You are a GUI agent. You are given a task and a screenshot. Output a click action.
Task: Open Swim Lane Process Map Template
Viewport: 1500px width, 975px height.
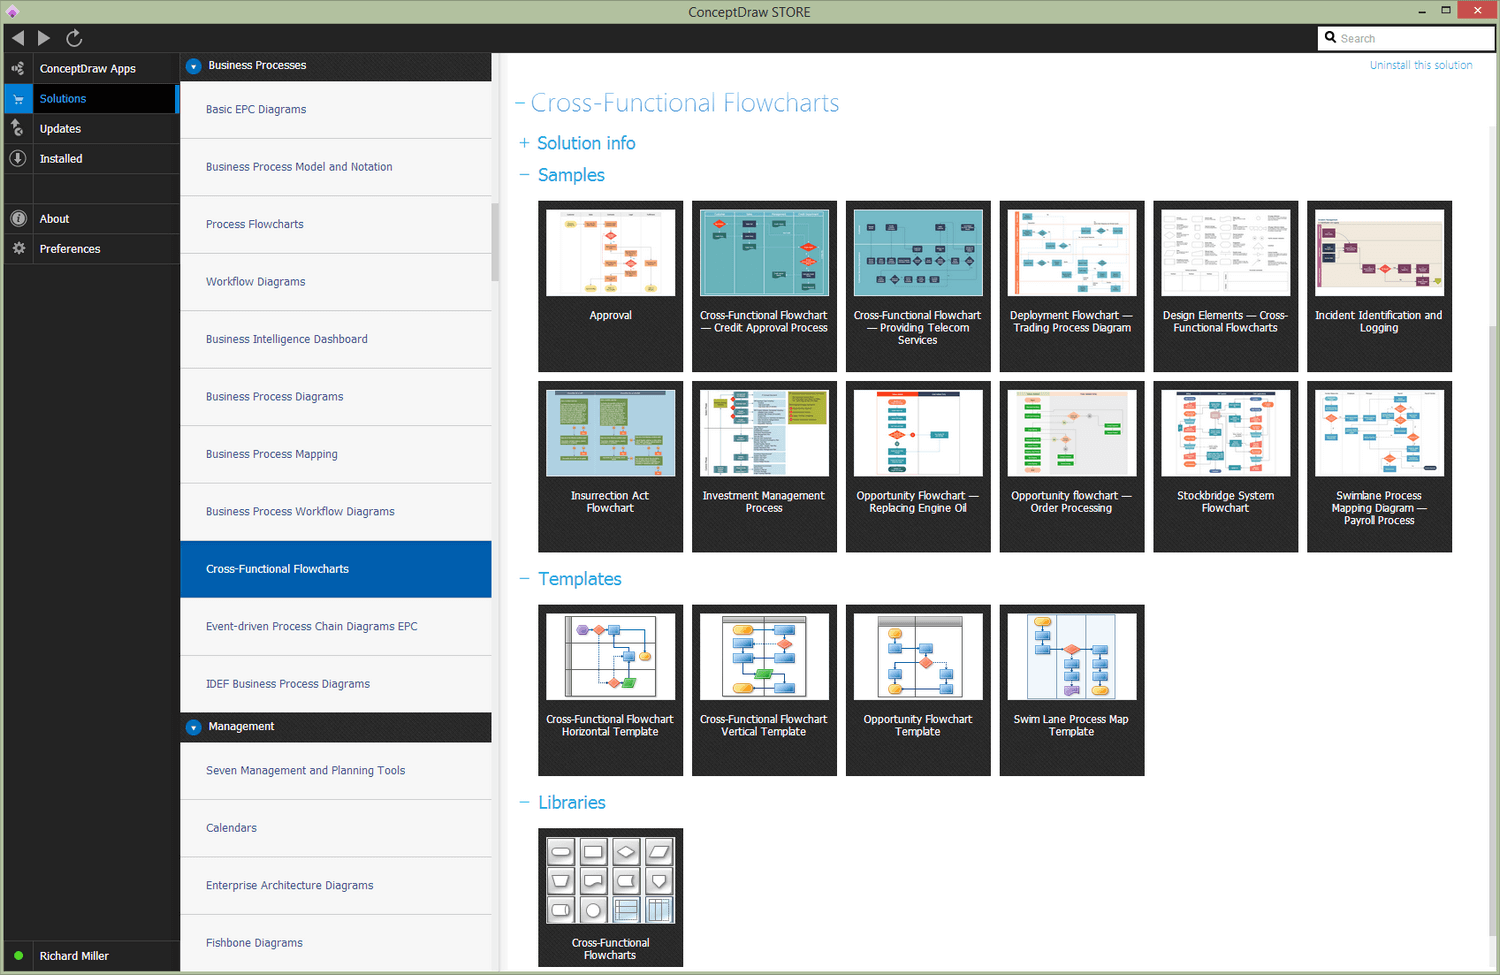click(1072, 690)
